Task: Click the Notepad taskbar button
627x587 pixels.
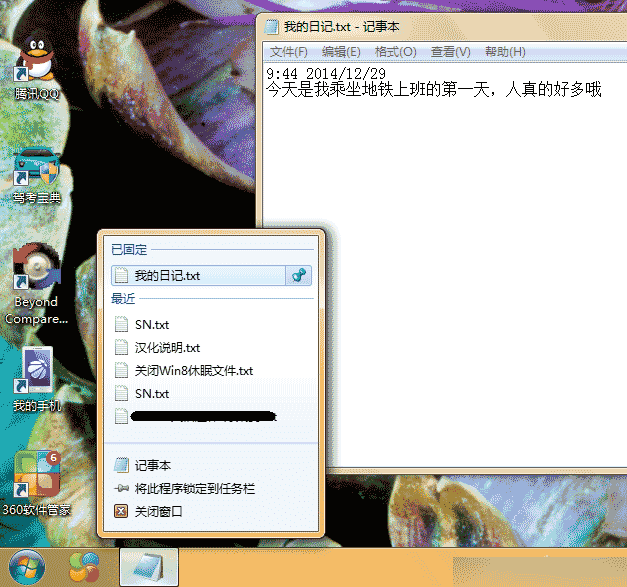Action: click(149, 567)
